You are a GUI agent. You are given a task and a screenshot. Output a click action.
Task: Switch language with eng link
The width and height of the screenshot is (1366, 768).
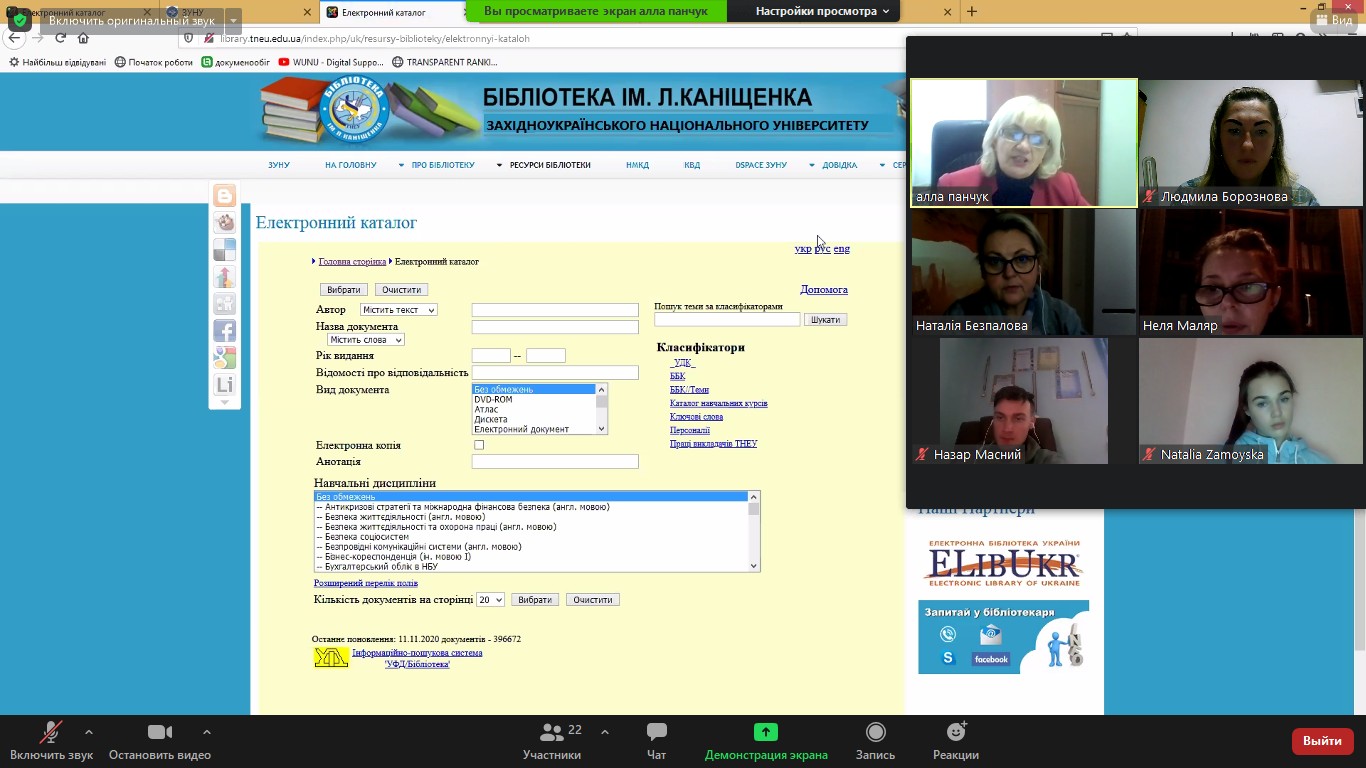tap(842, 249)
